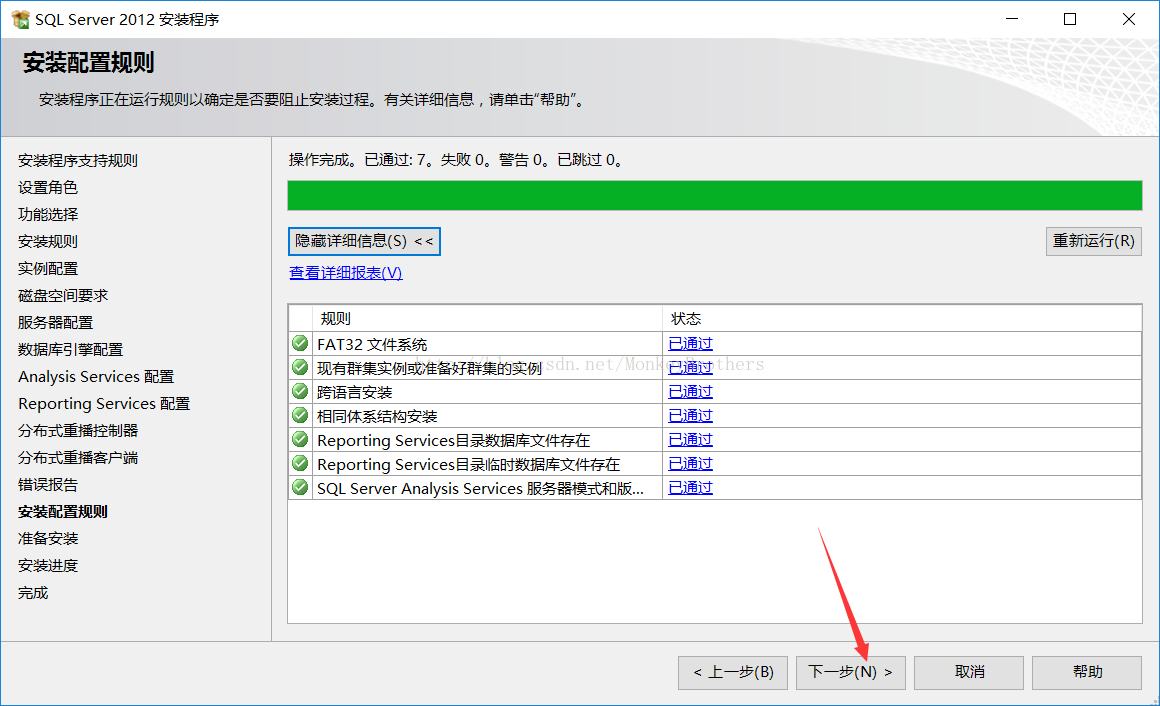Open the 查看详细报表(V) link

click(x=345, y=273)
